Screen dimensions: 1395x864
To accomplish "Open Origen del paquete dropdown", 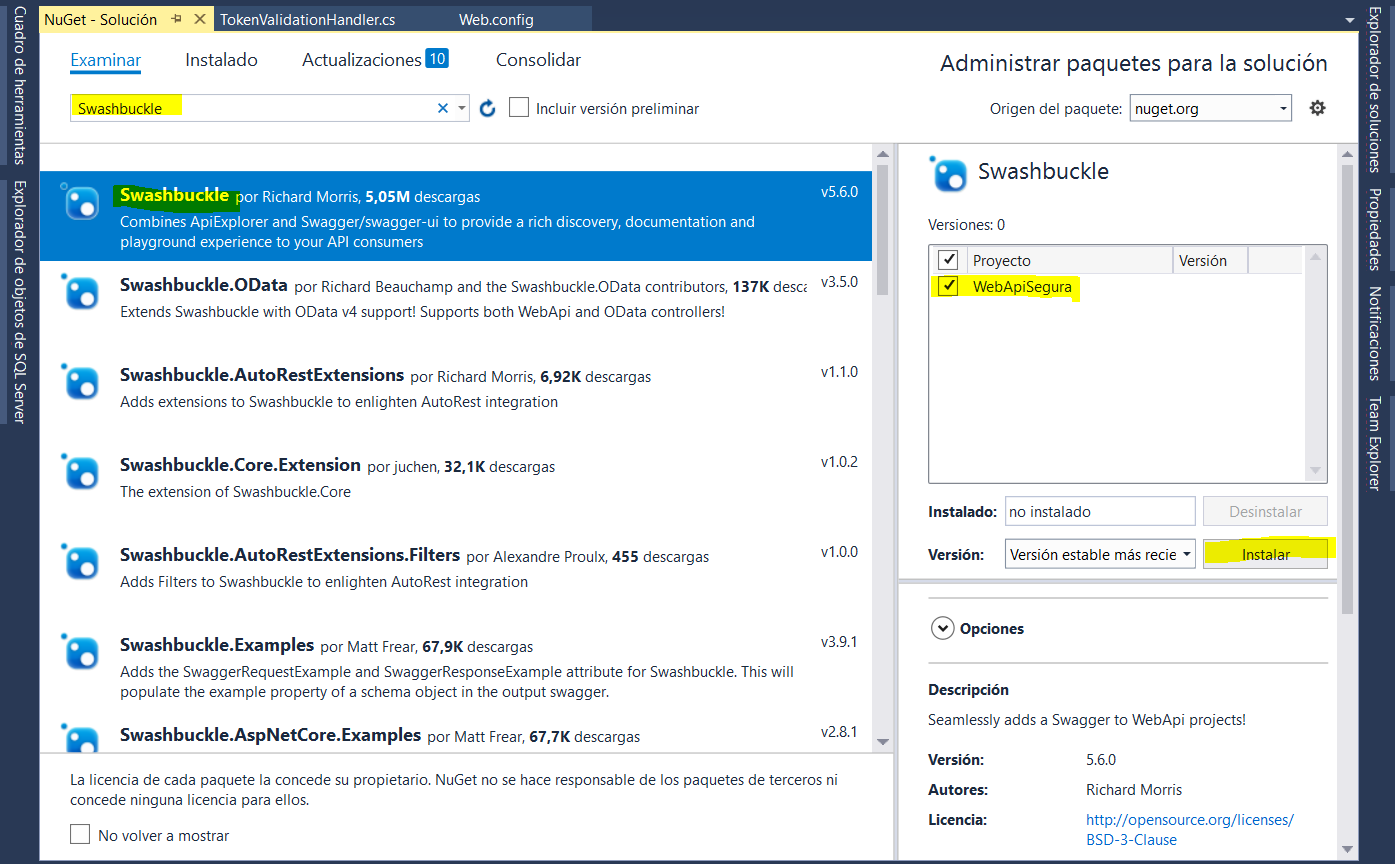I will [1210, 108].
